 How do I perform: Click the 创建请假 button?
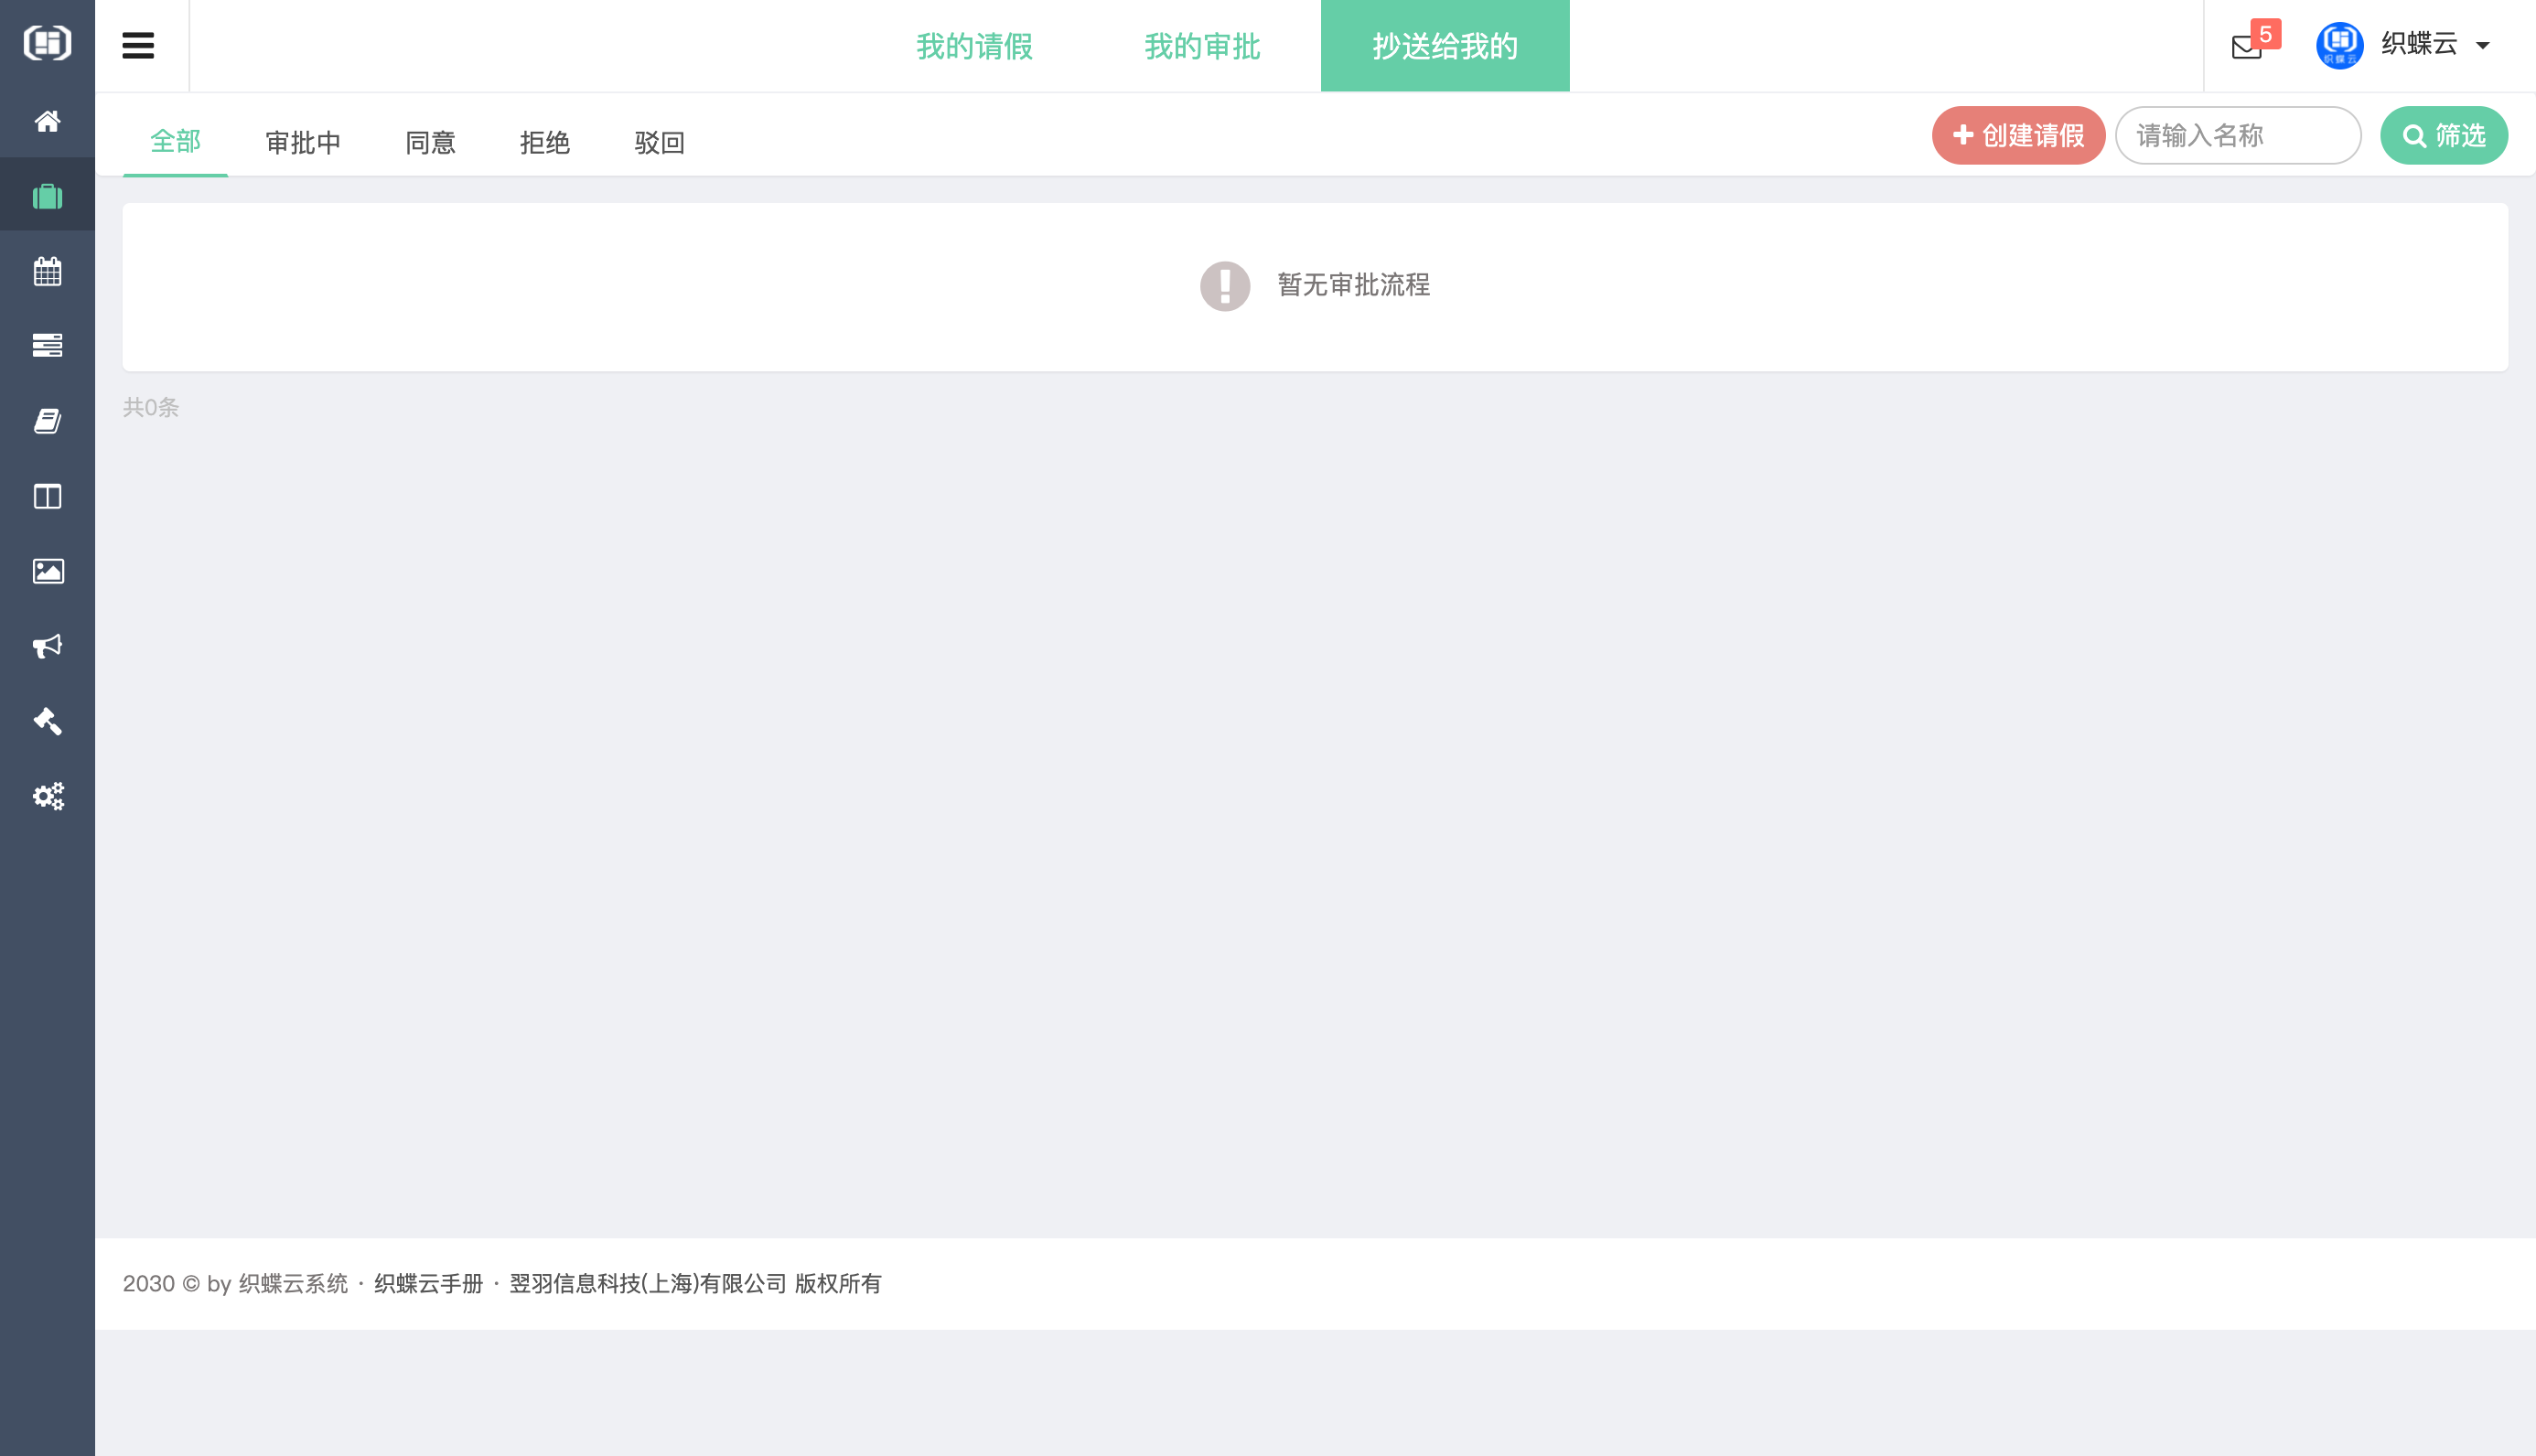pos(2018,135)
